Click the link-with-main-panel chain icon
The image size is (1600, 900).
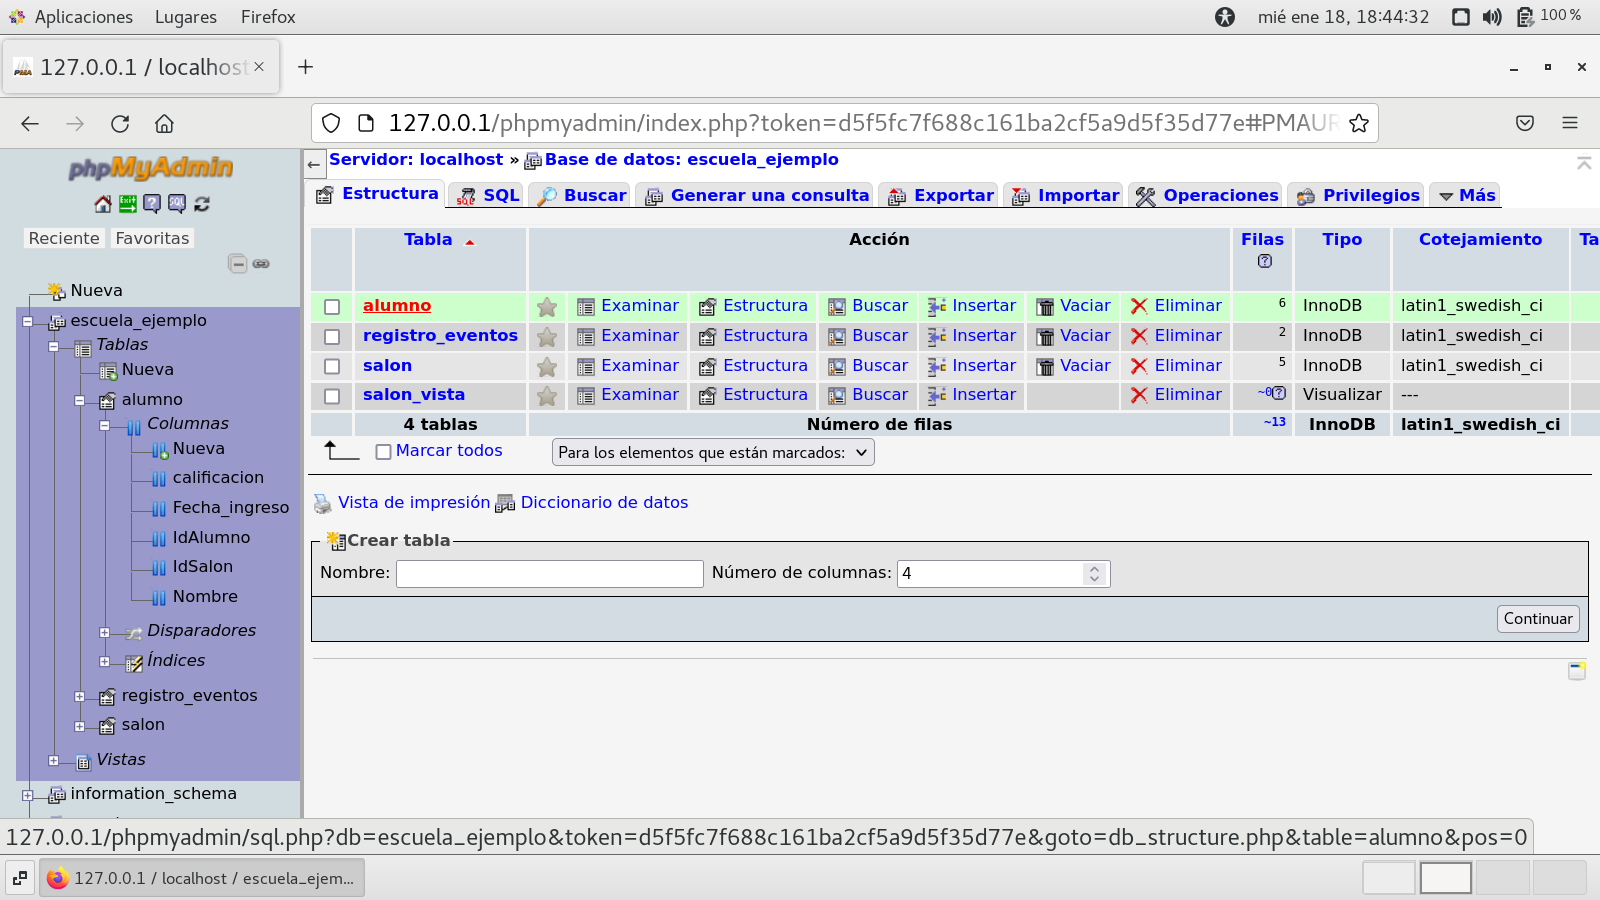261,264
